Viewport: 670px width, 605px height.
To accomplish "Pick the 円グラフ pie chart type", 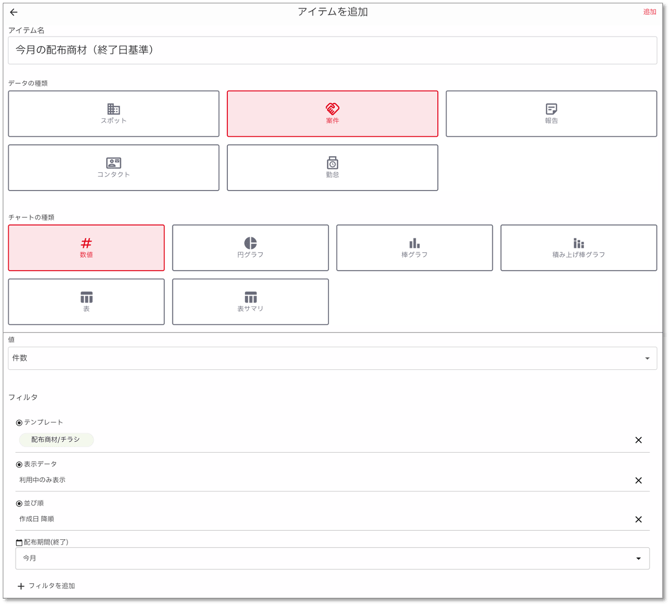I will (250, 248).
